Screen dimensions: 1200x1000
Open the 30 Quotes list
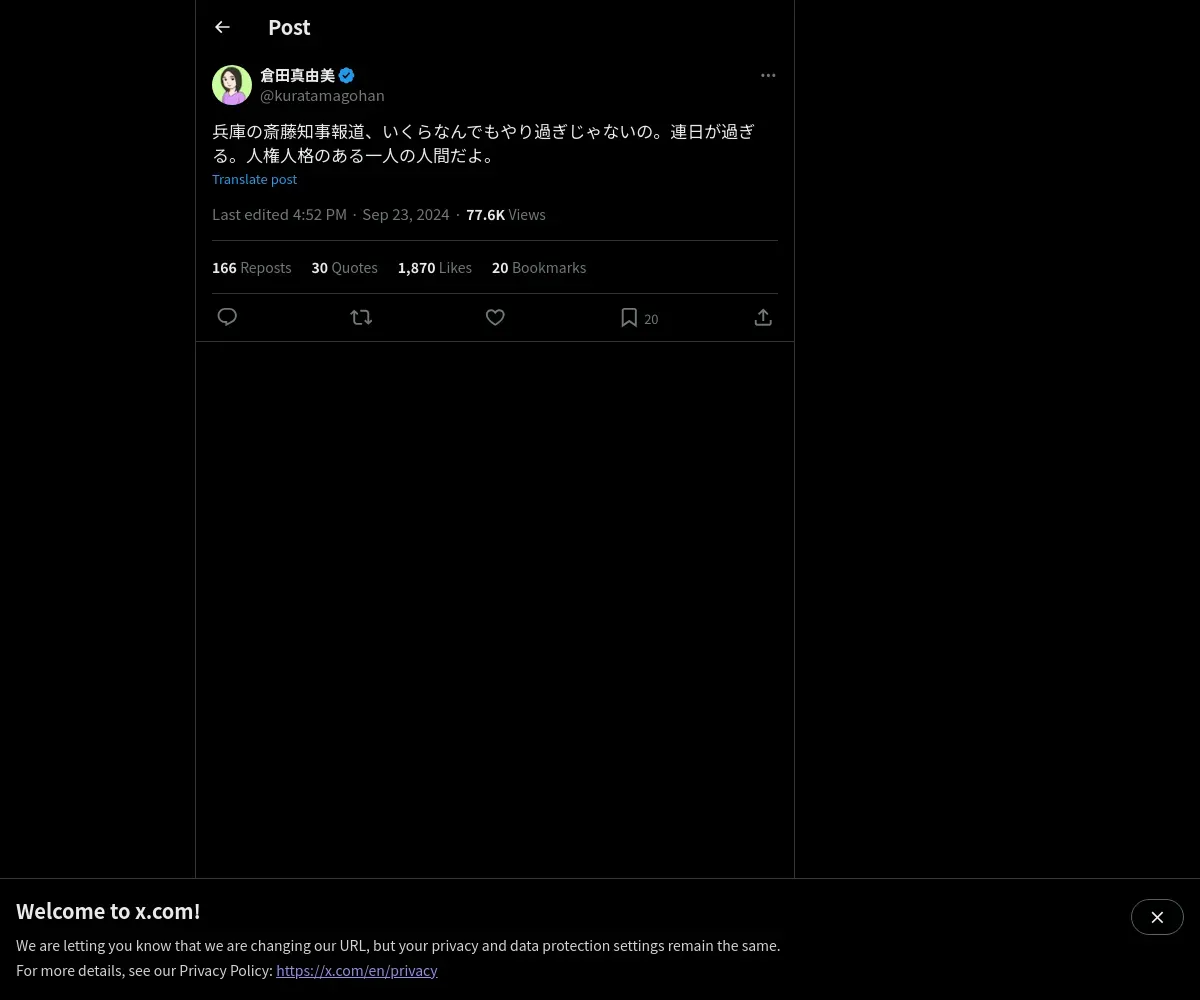345,268
